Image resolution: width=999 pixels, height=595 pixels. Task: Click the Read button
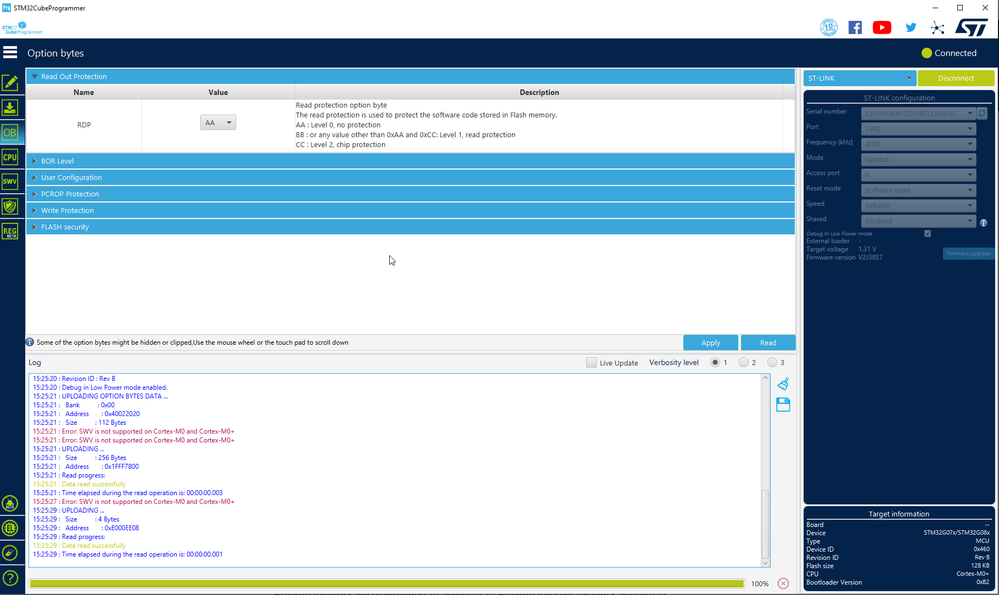(x=768, y=343)
